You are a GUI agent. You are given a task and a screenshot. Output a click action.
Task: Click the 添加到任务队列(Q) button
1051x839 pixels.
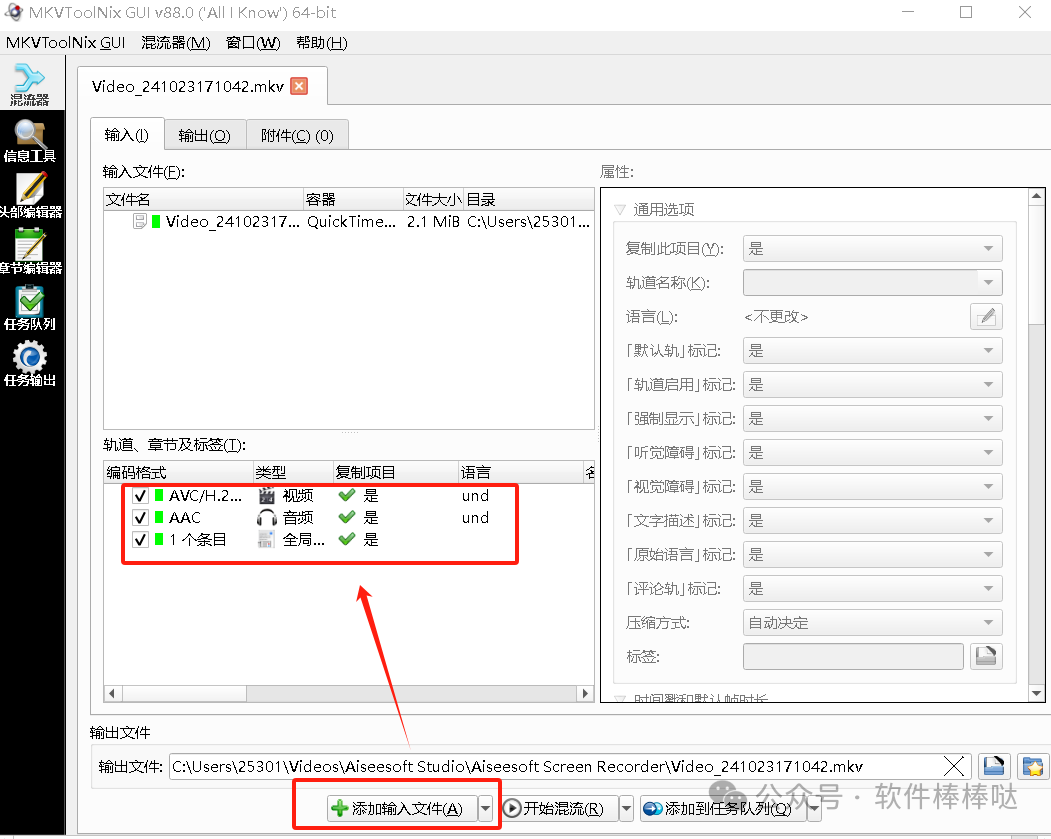(x=723, y=808)
